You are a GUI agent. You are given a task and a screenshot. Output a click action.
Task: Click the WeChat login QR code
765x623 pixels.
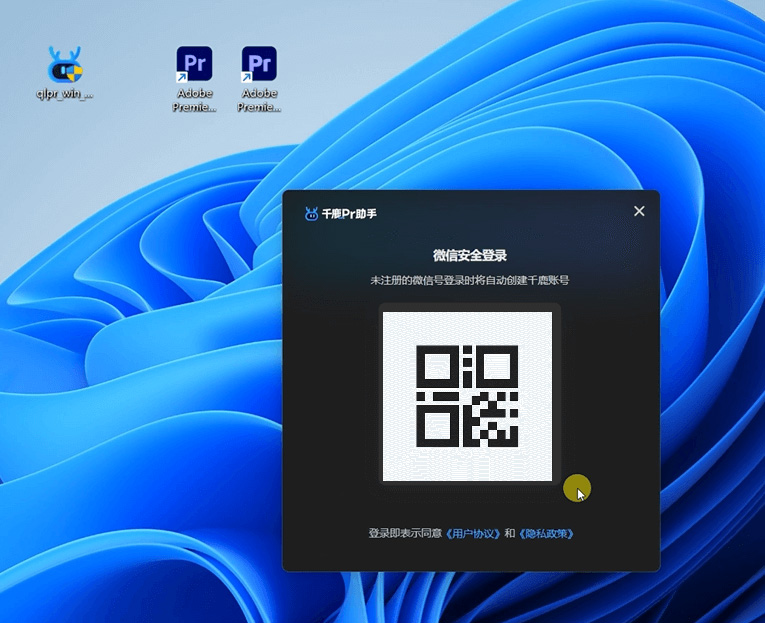coord(467,396)
